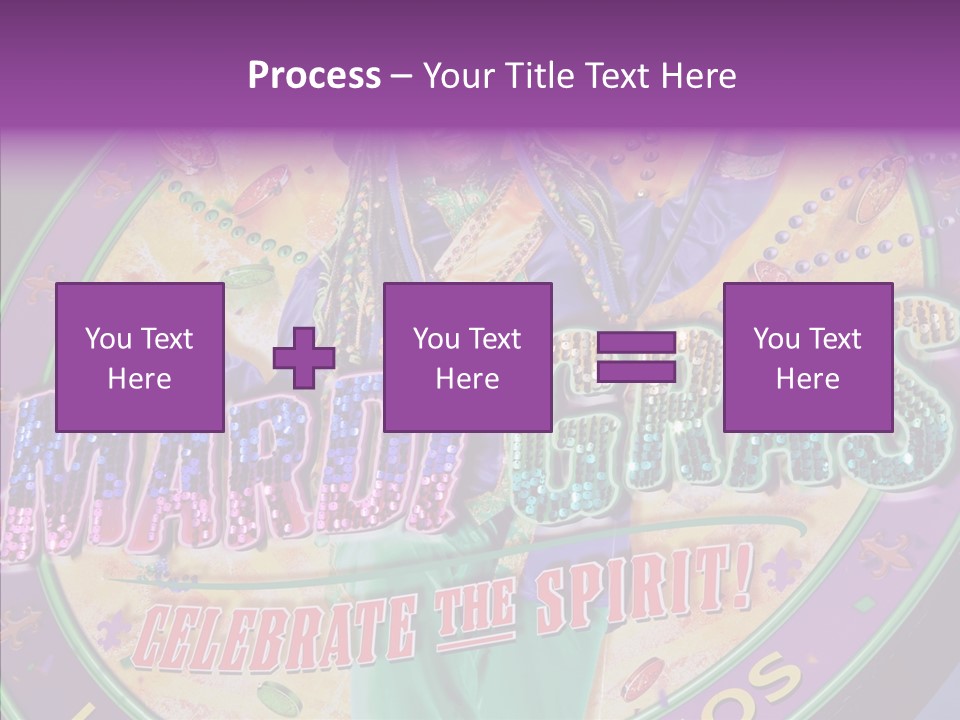Select the upper bar of the equals sign
This screenshot has height=720, width=960.
pos(636,343)
